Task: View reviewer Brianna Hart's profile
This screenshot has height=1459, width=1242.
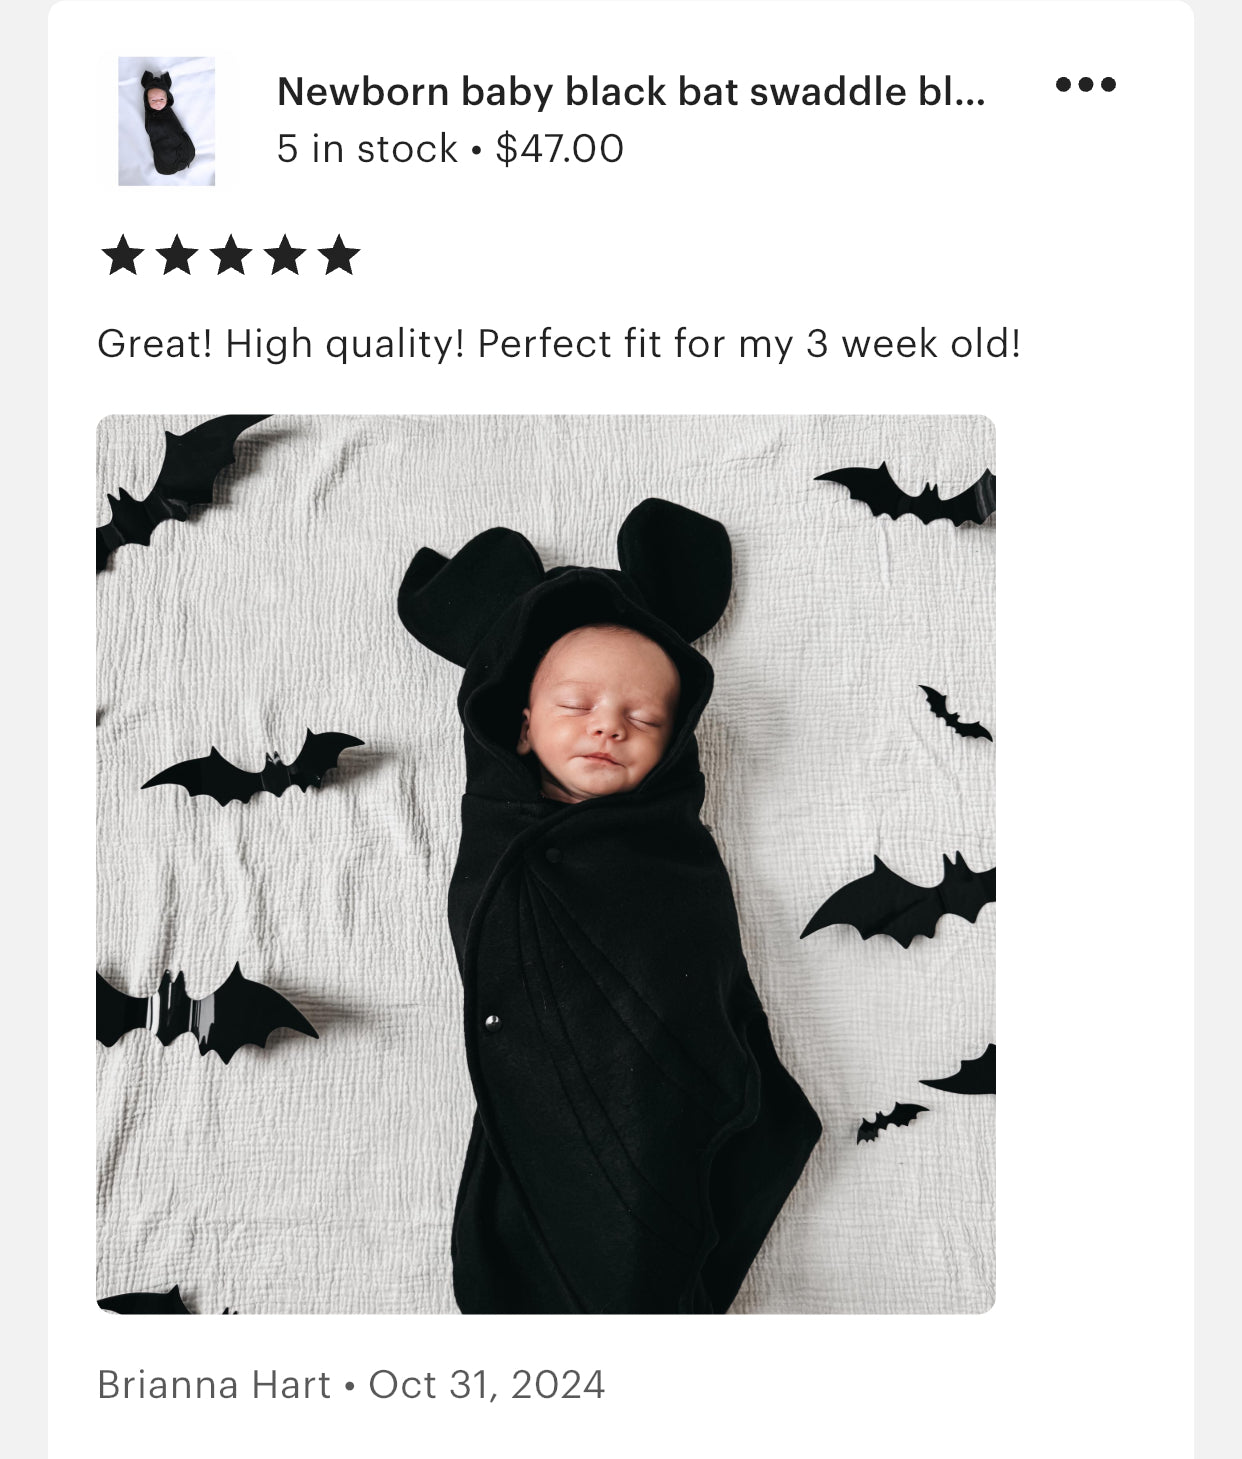Action: point(213,1385)
